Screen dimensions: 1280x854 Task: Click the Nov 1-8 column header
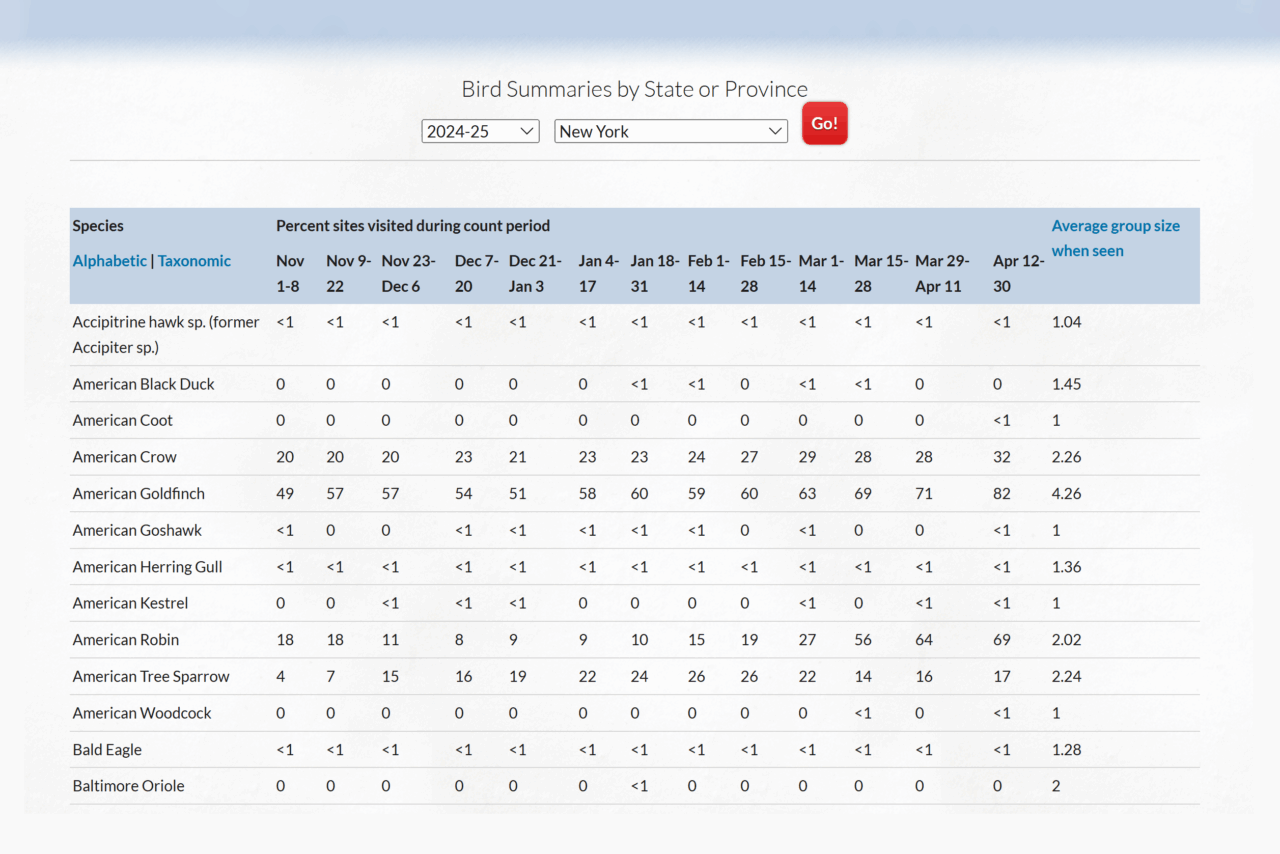[290, 273]
